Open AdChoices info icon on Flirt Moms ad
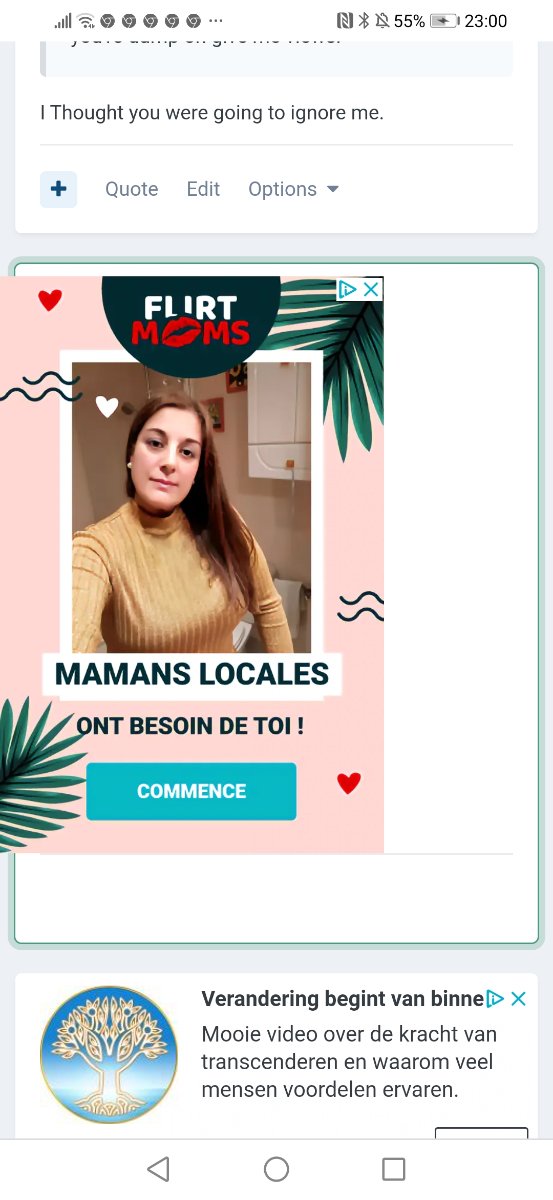Image resolution: width=553 pixels, height=1200 pixels. [348, 289]
